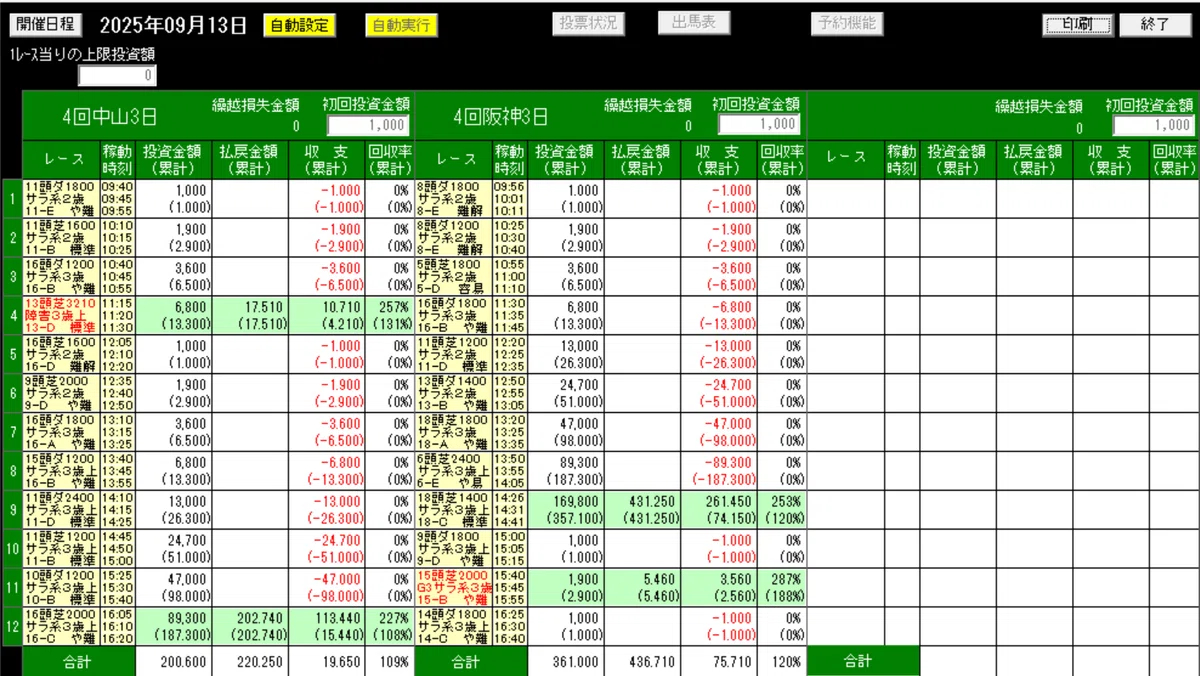This screenshot has width=1200, height=676.
Task: Click the Nakayama total recovery rate 109%
Action: pyautogui.click(x=396, y=661)
